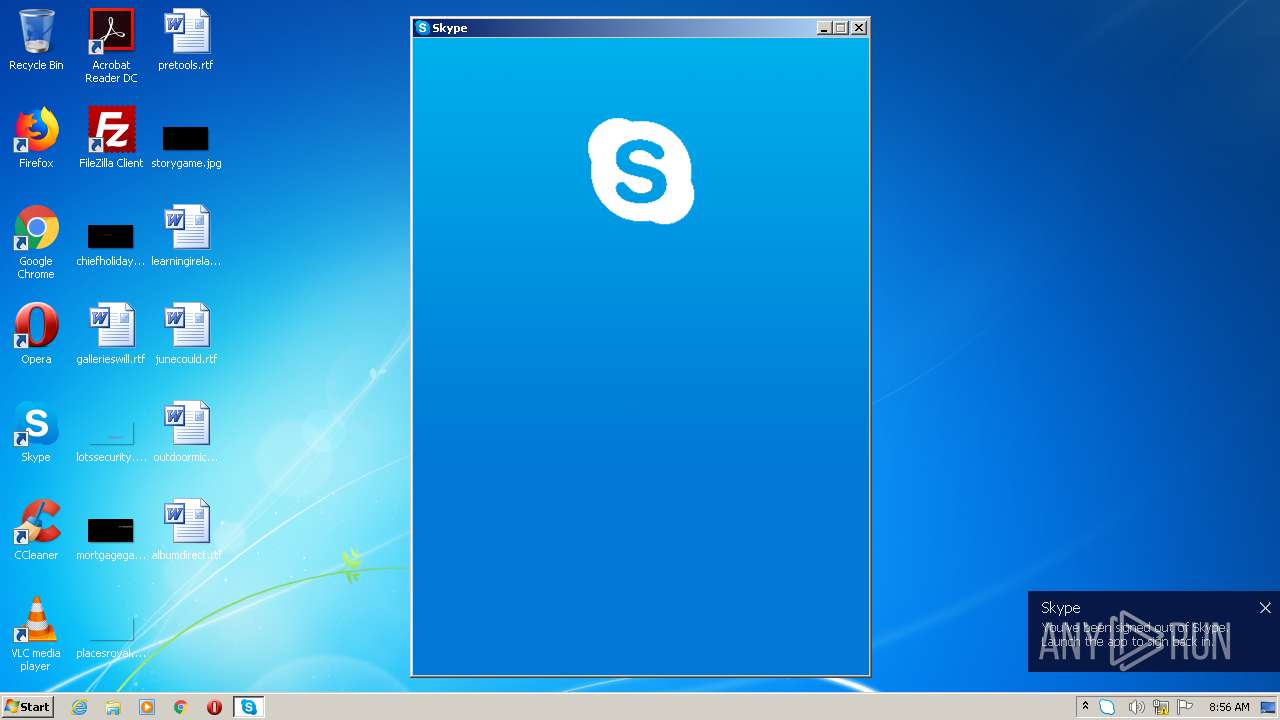Open Opera from the taskbar

coord(214,707)
